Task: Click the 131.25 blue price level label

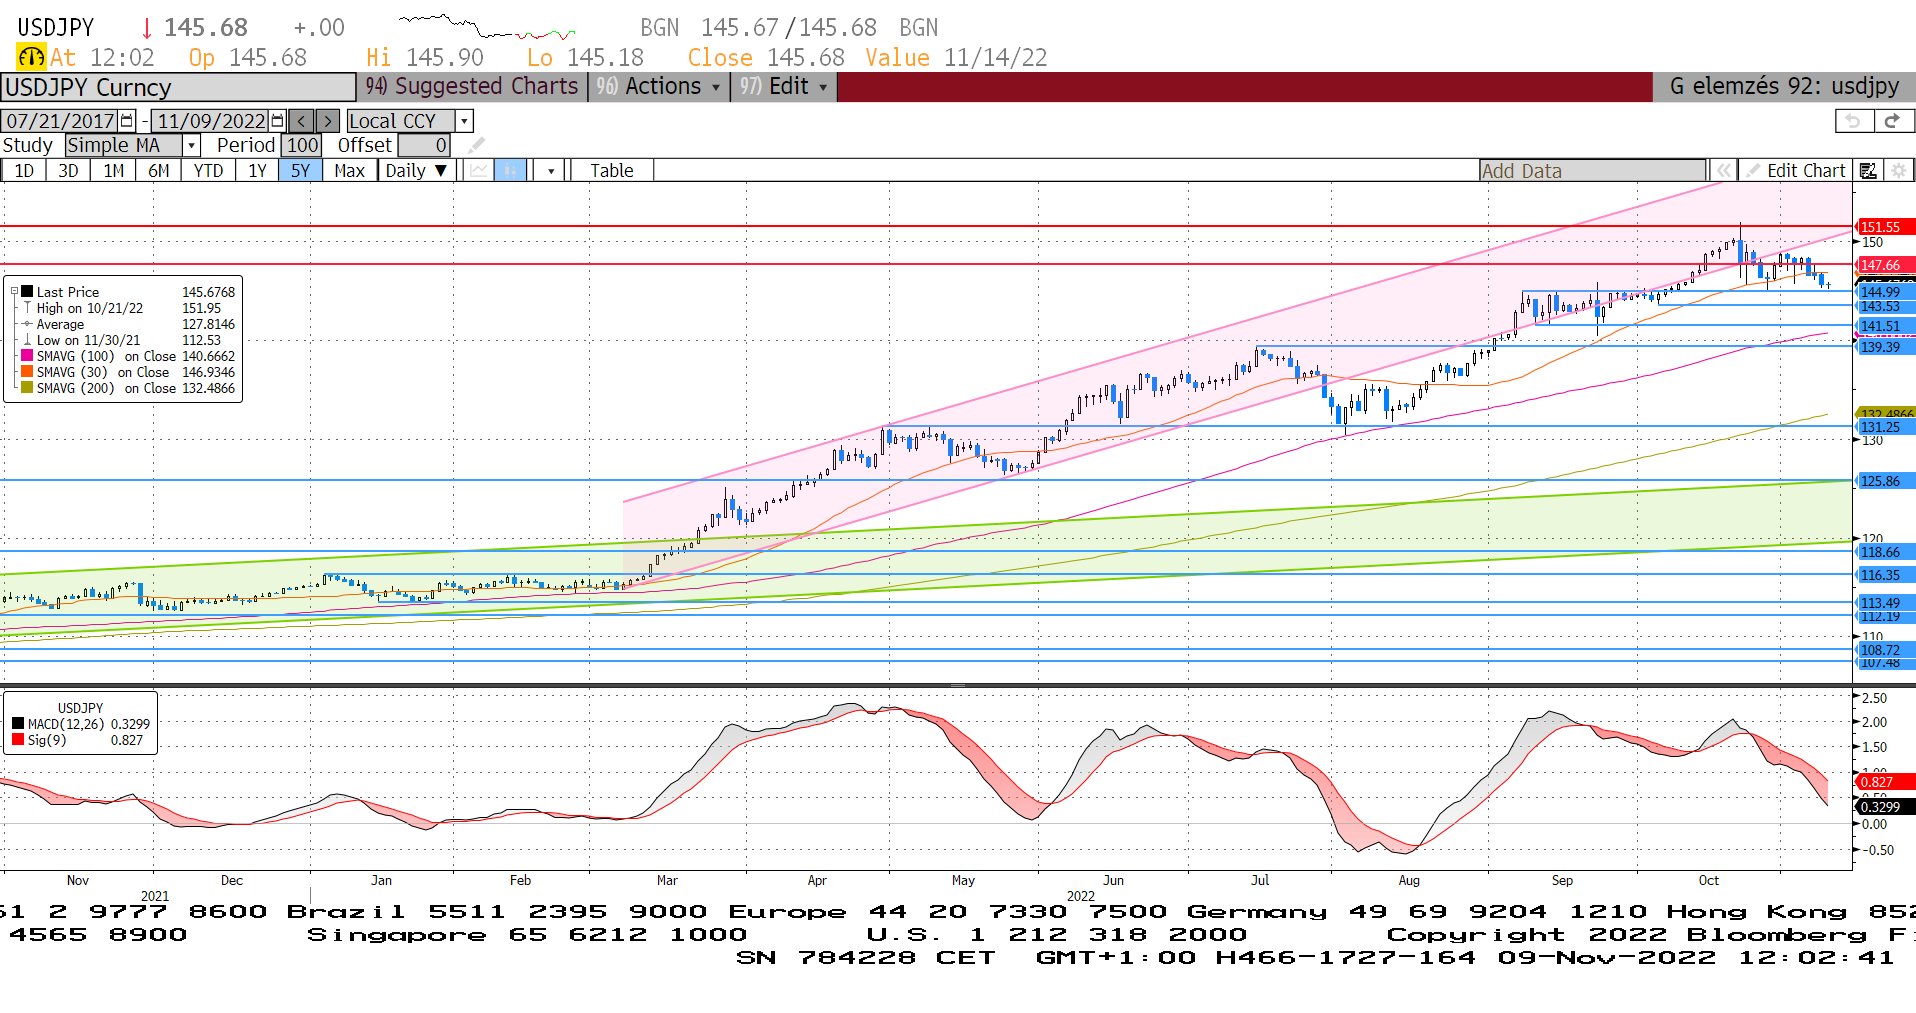Action: point(1884,427)
